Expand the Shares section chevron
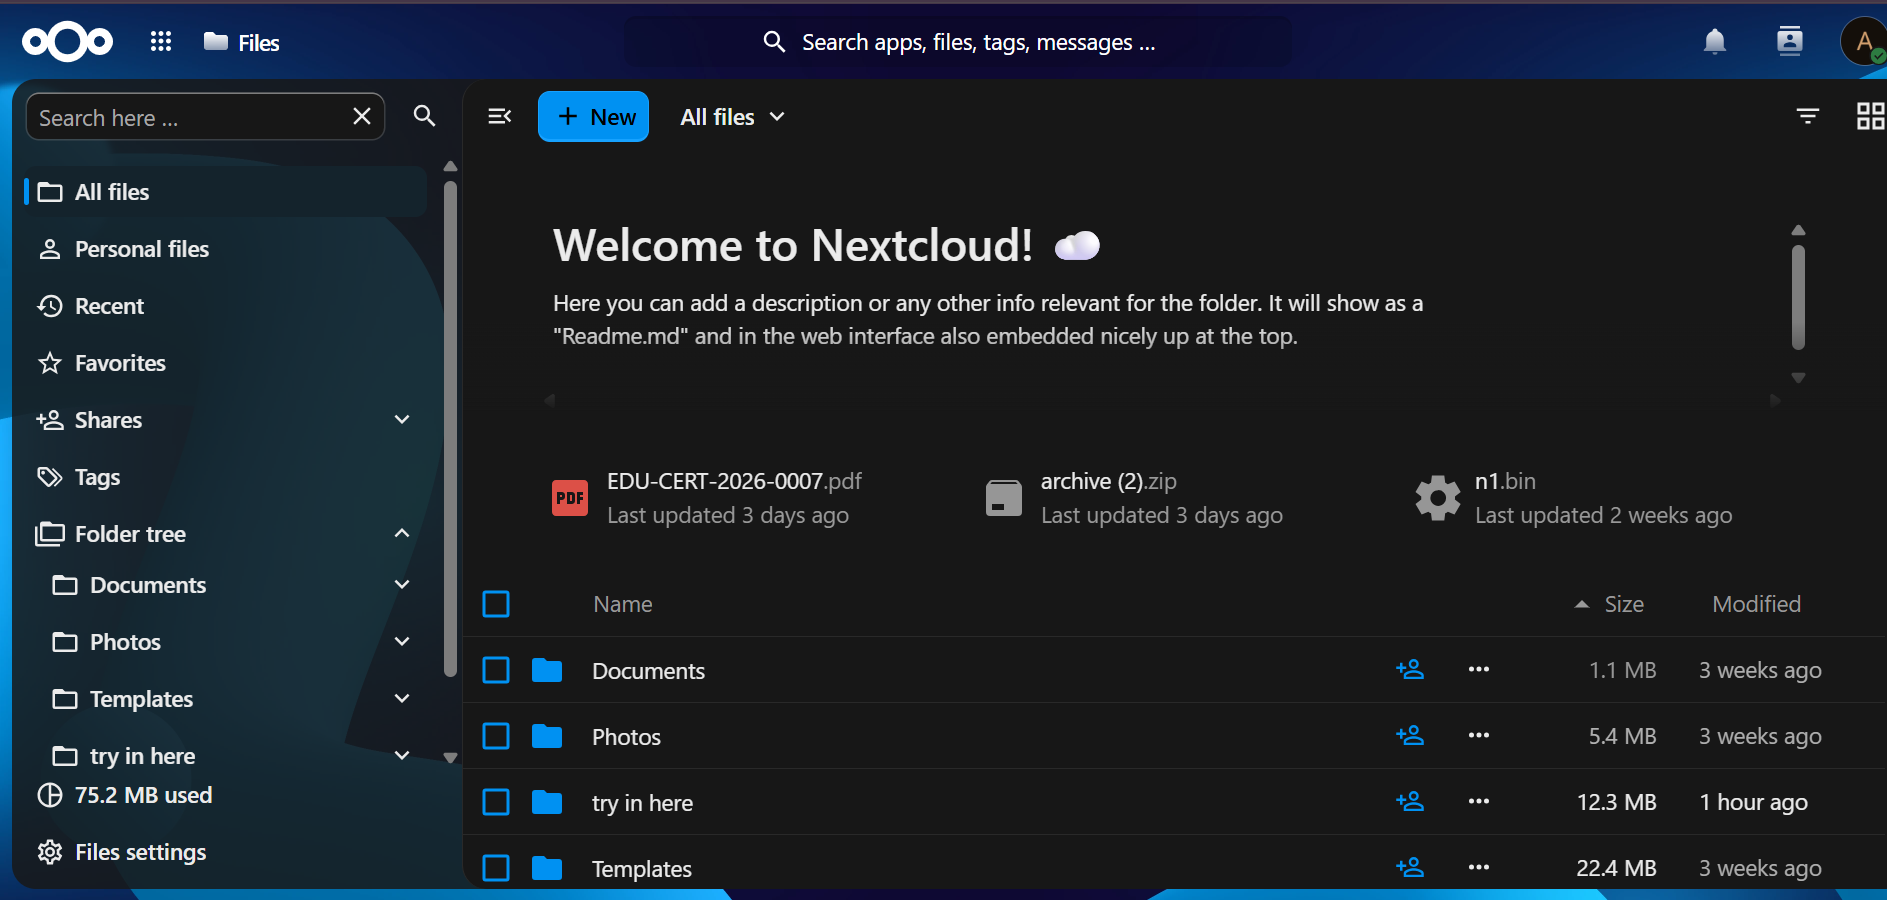Image resolution: width=1887 pixels, height=900 pixels. click(x=402, y=419)
